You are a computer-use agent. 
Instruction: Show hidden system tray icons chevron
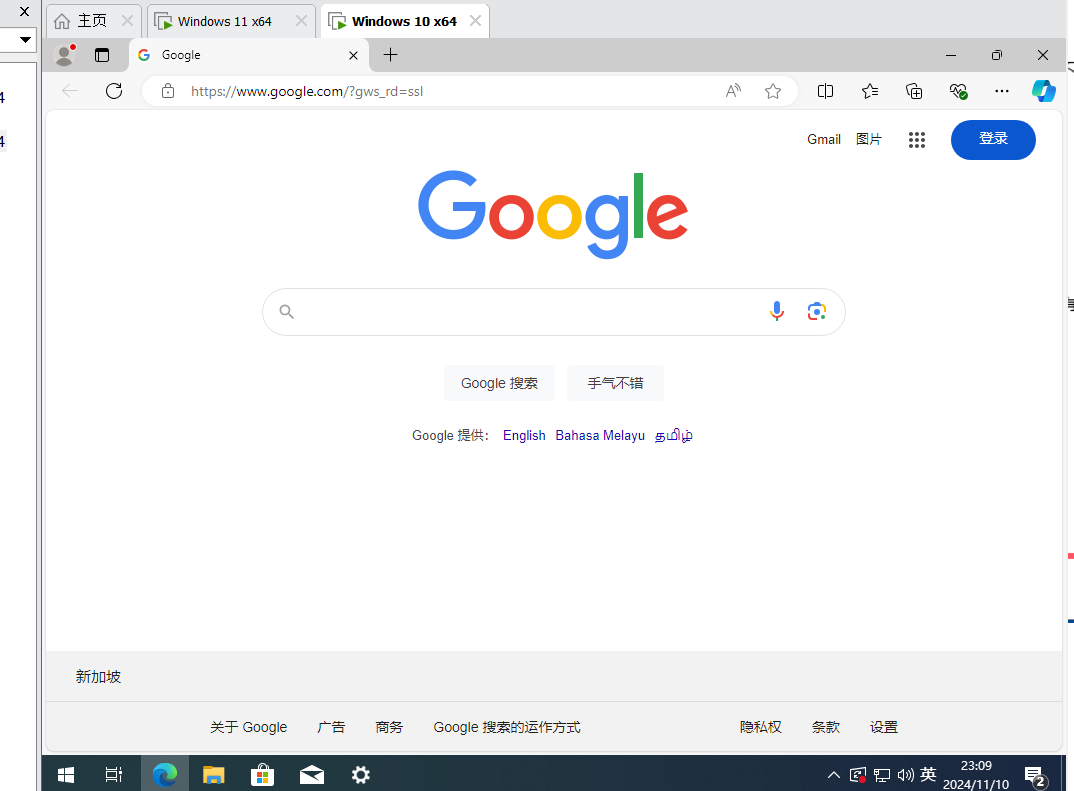click(x=834, y=775)
